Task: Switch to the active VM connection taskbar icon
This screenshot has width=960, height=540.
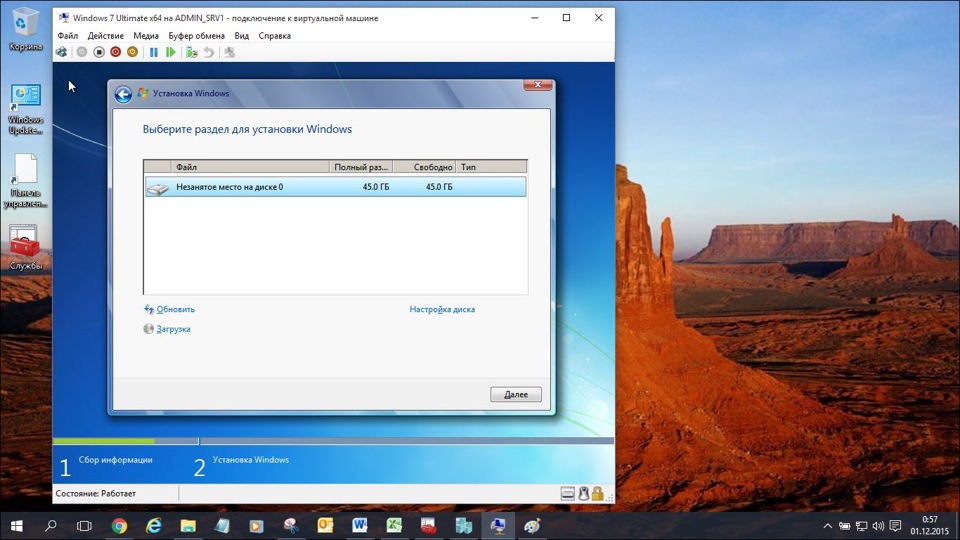Action: tap(498, 526)
